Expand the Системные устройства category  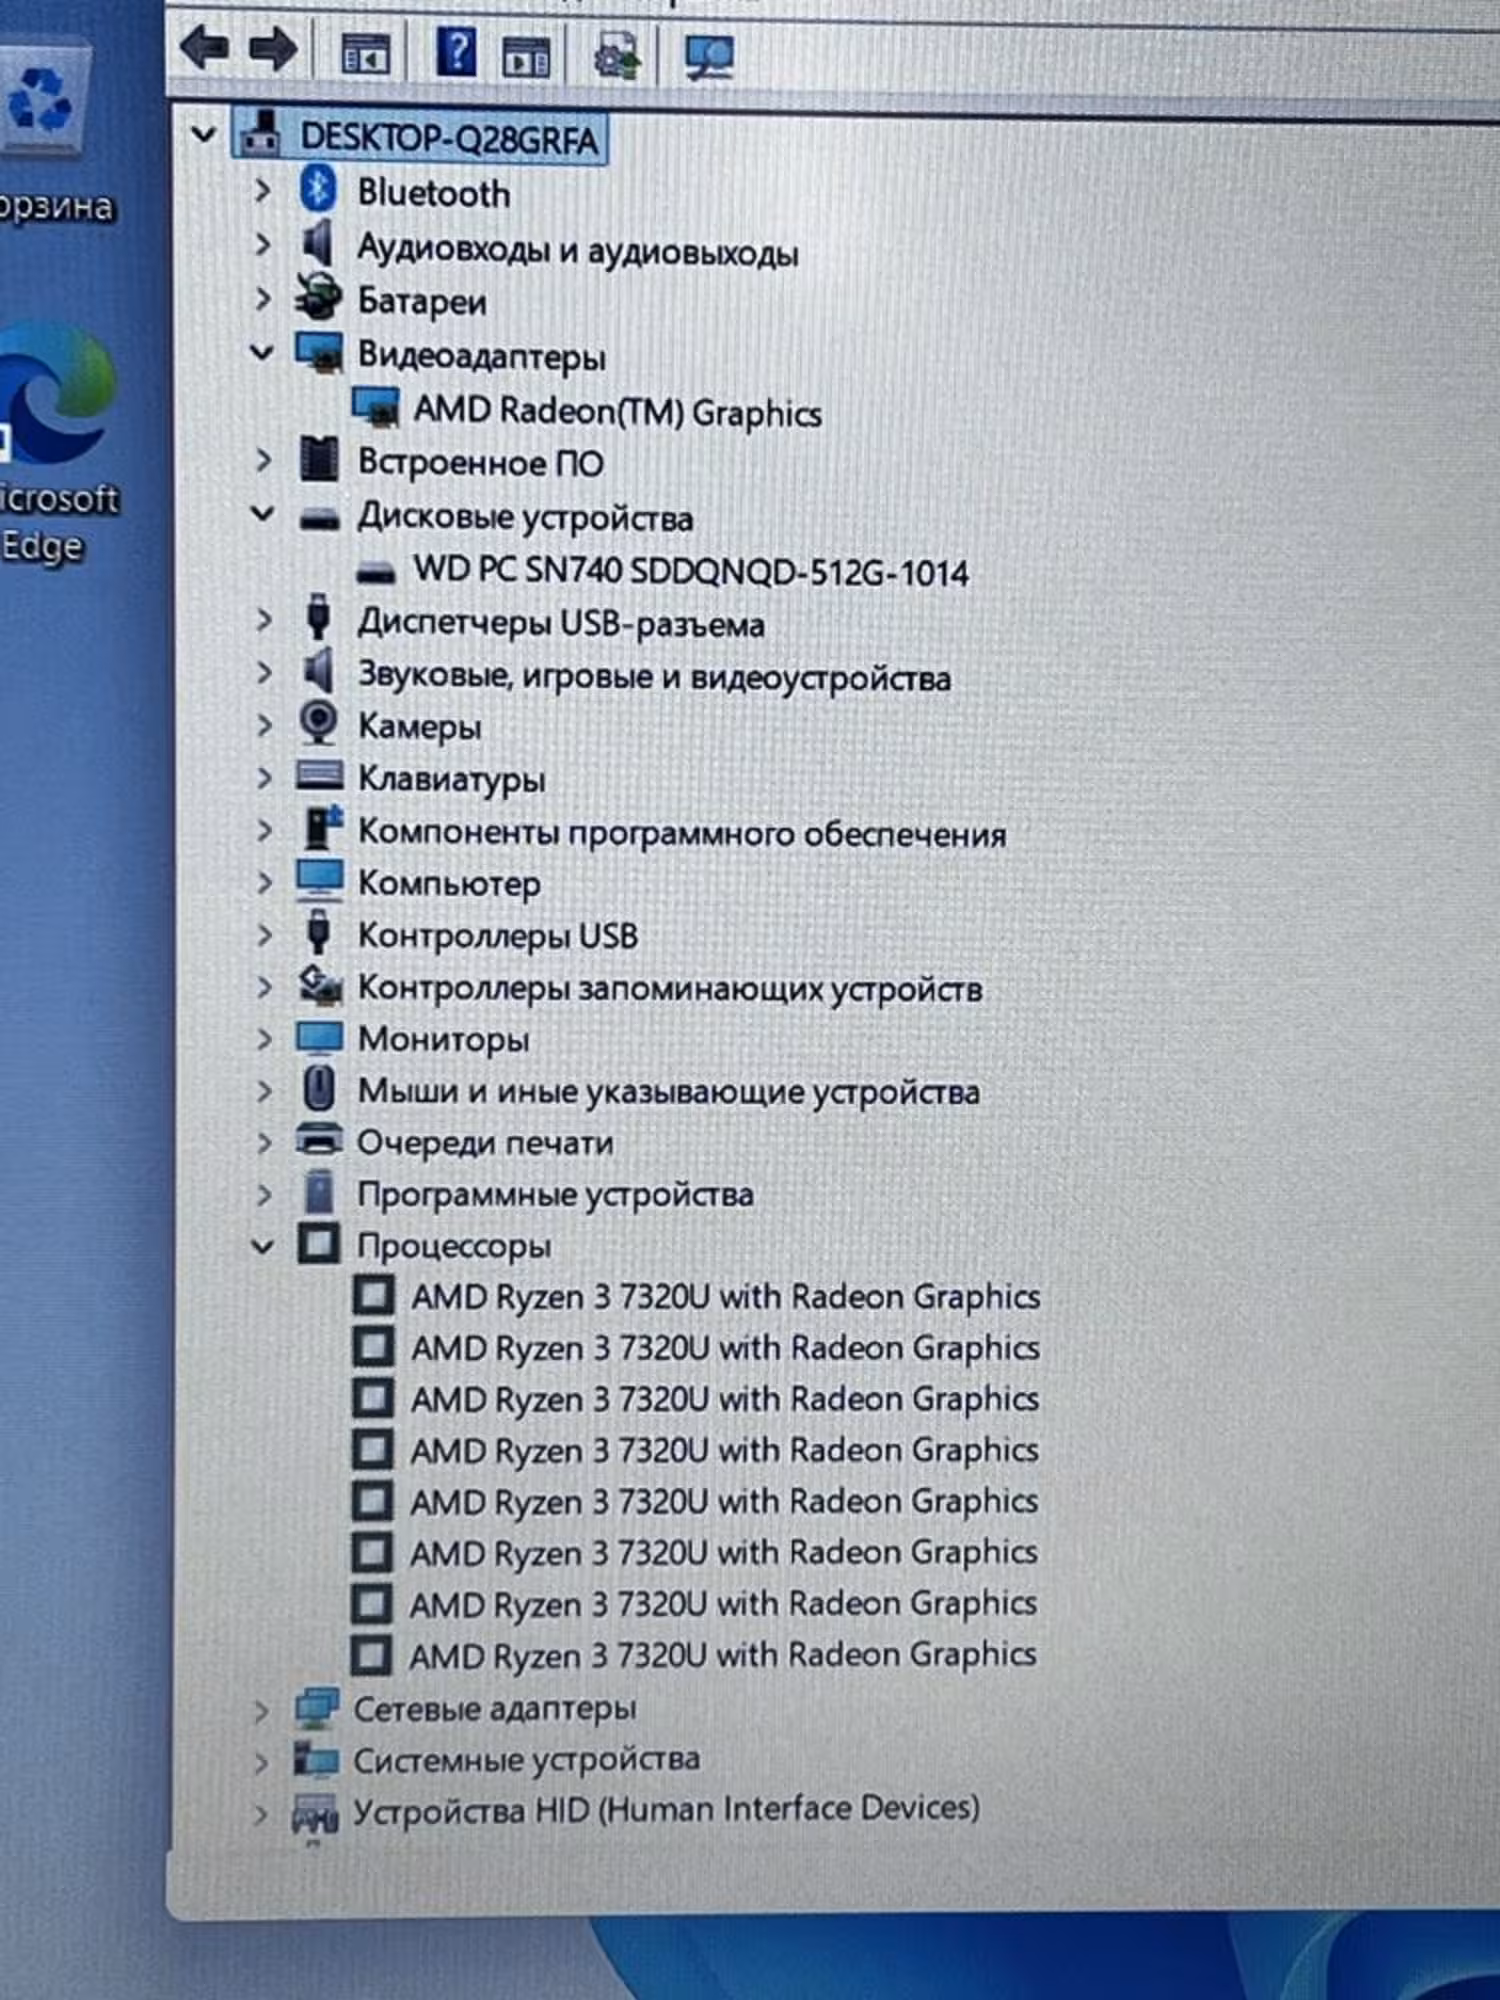click(x=260, y=1762)
